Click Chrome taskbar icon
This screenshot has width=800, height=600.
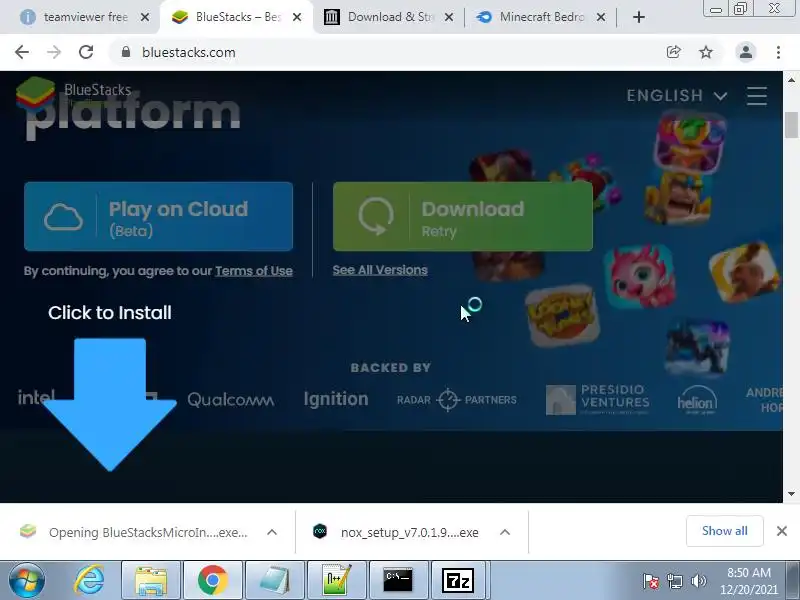tap(213, 580)
